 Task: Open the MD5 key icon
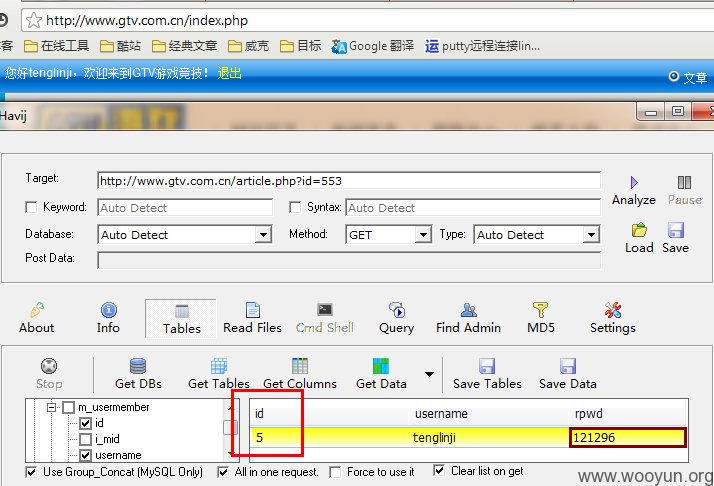[x=541, y=310]
